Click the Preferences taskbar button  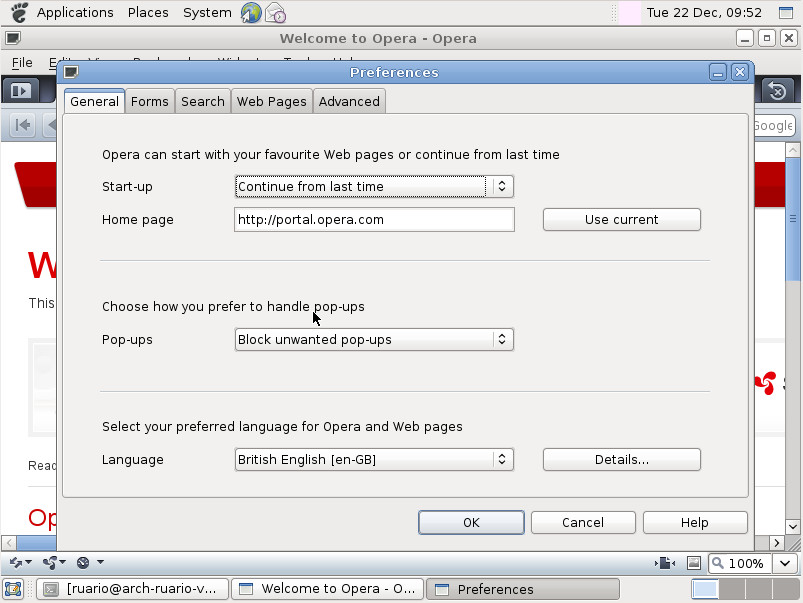(x=523, y=589)
